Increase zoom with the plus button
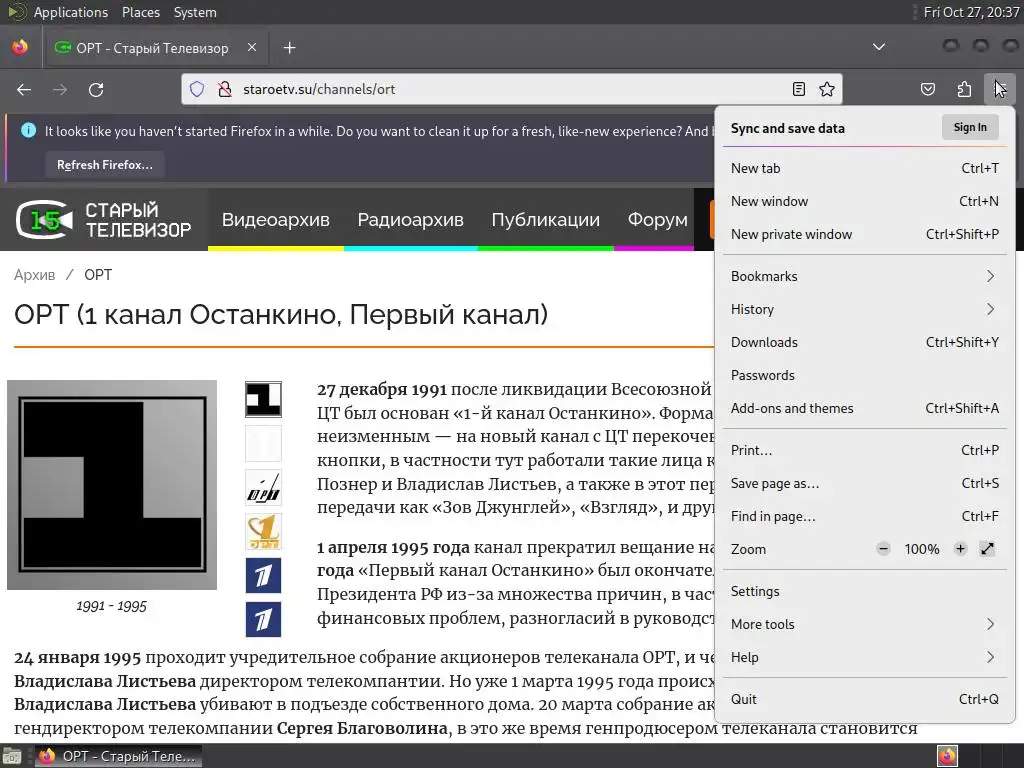This screenshot has height=768, width=1024. pyautogui.click(x=960, y=549)
